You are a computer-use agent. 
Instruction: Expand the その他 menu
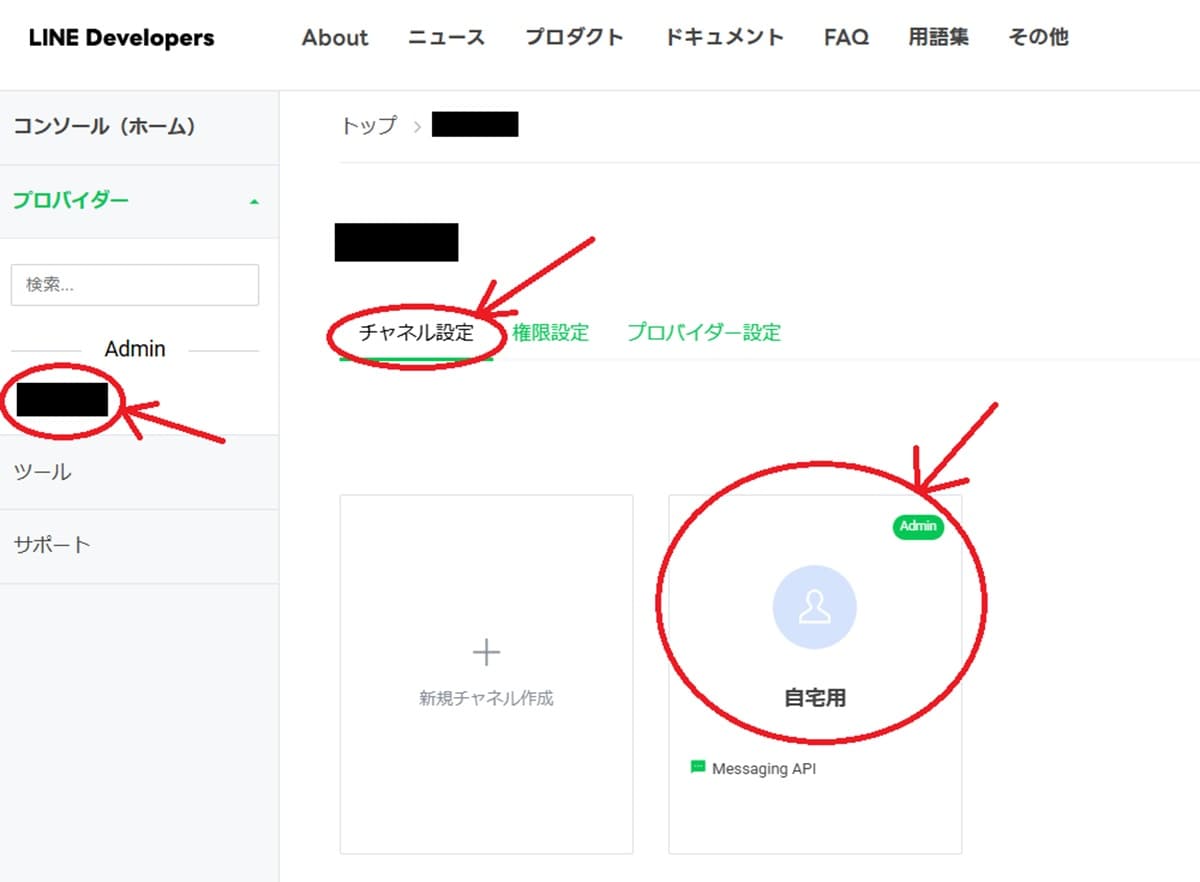1038,38
